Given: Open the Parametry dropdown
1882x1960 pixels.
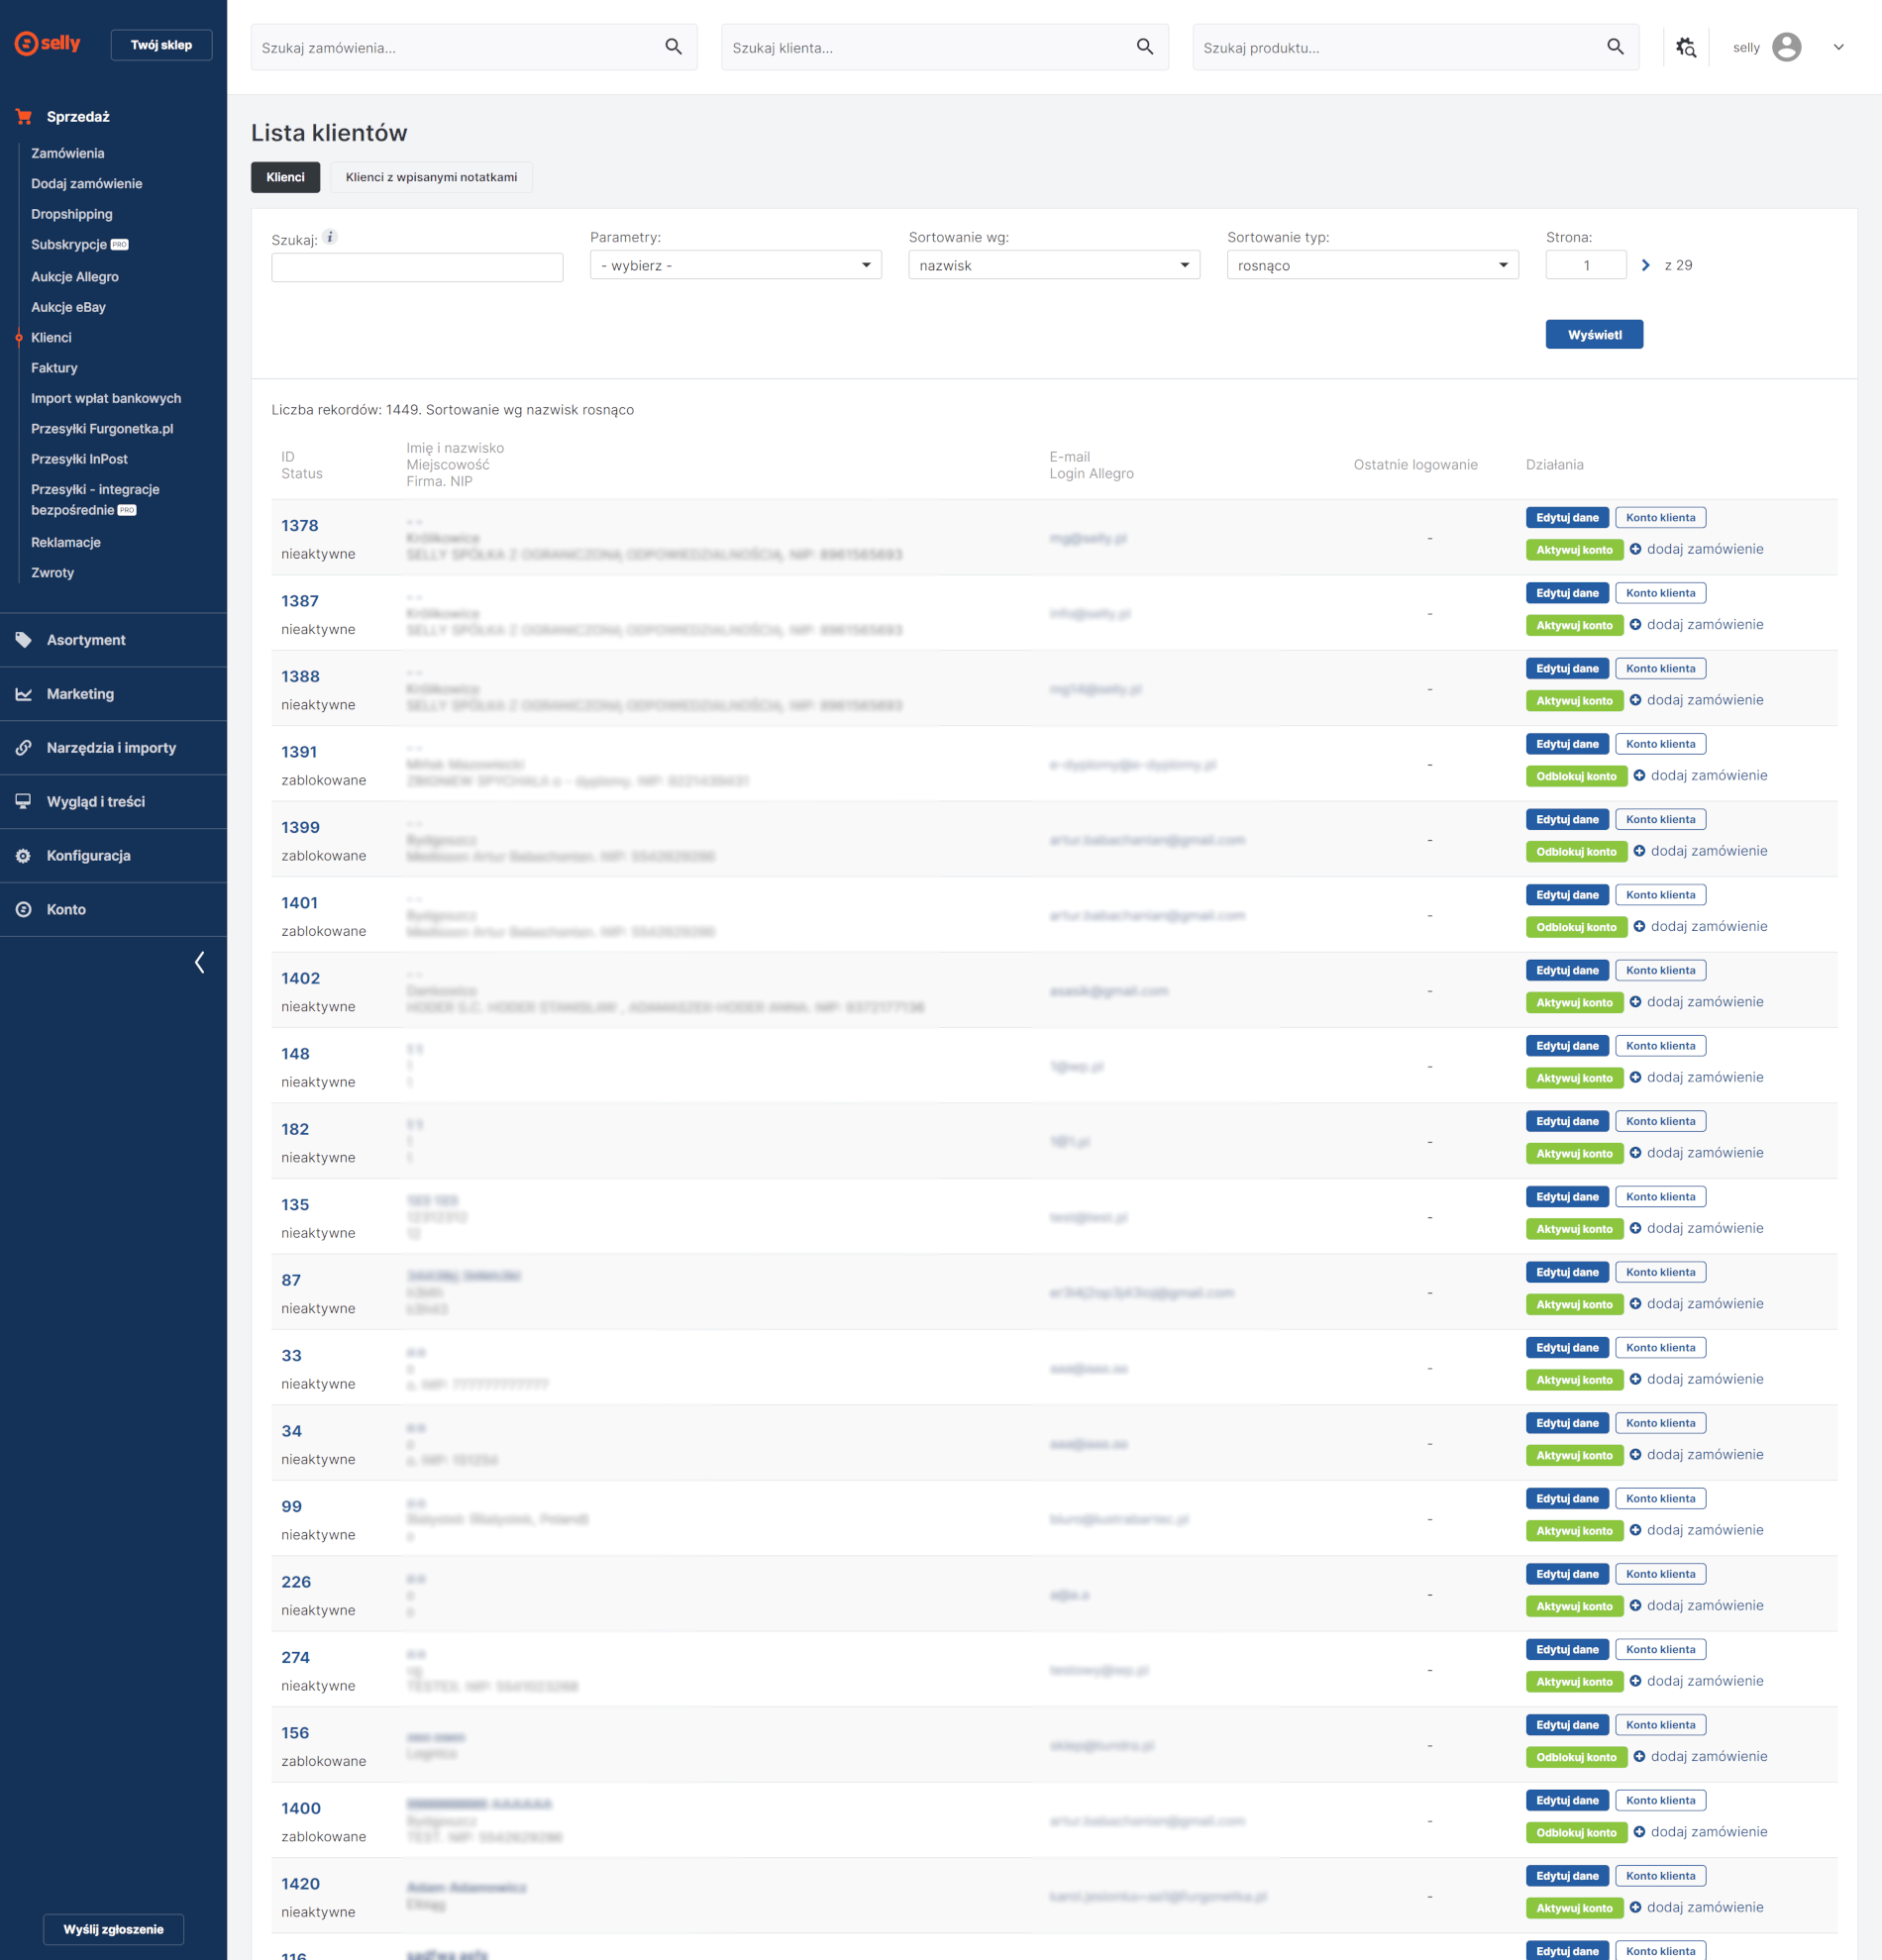Looking at the screenshot, I should pyautogui.click(x=736, y=265).
